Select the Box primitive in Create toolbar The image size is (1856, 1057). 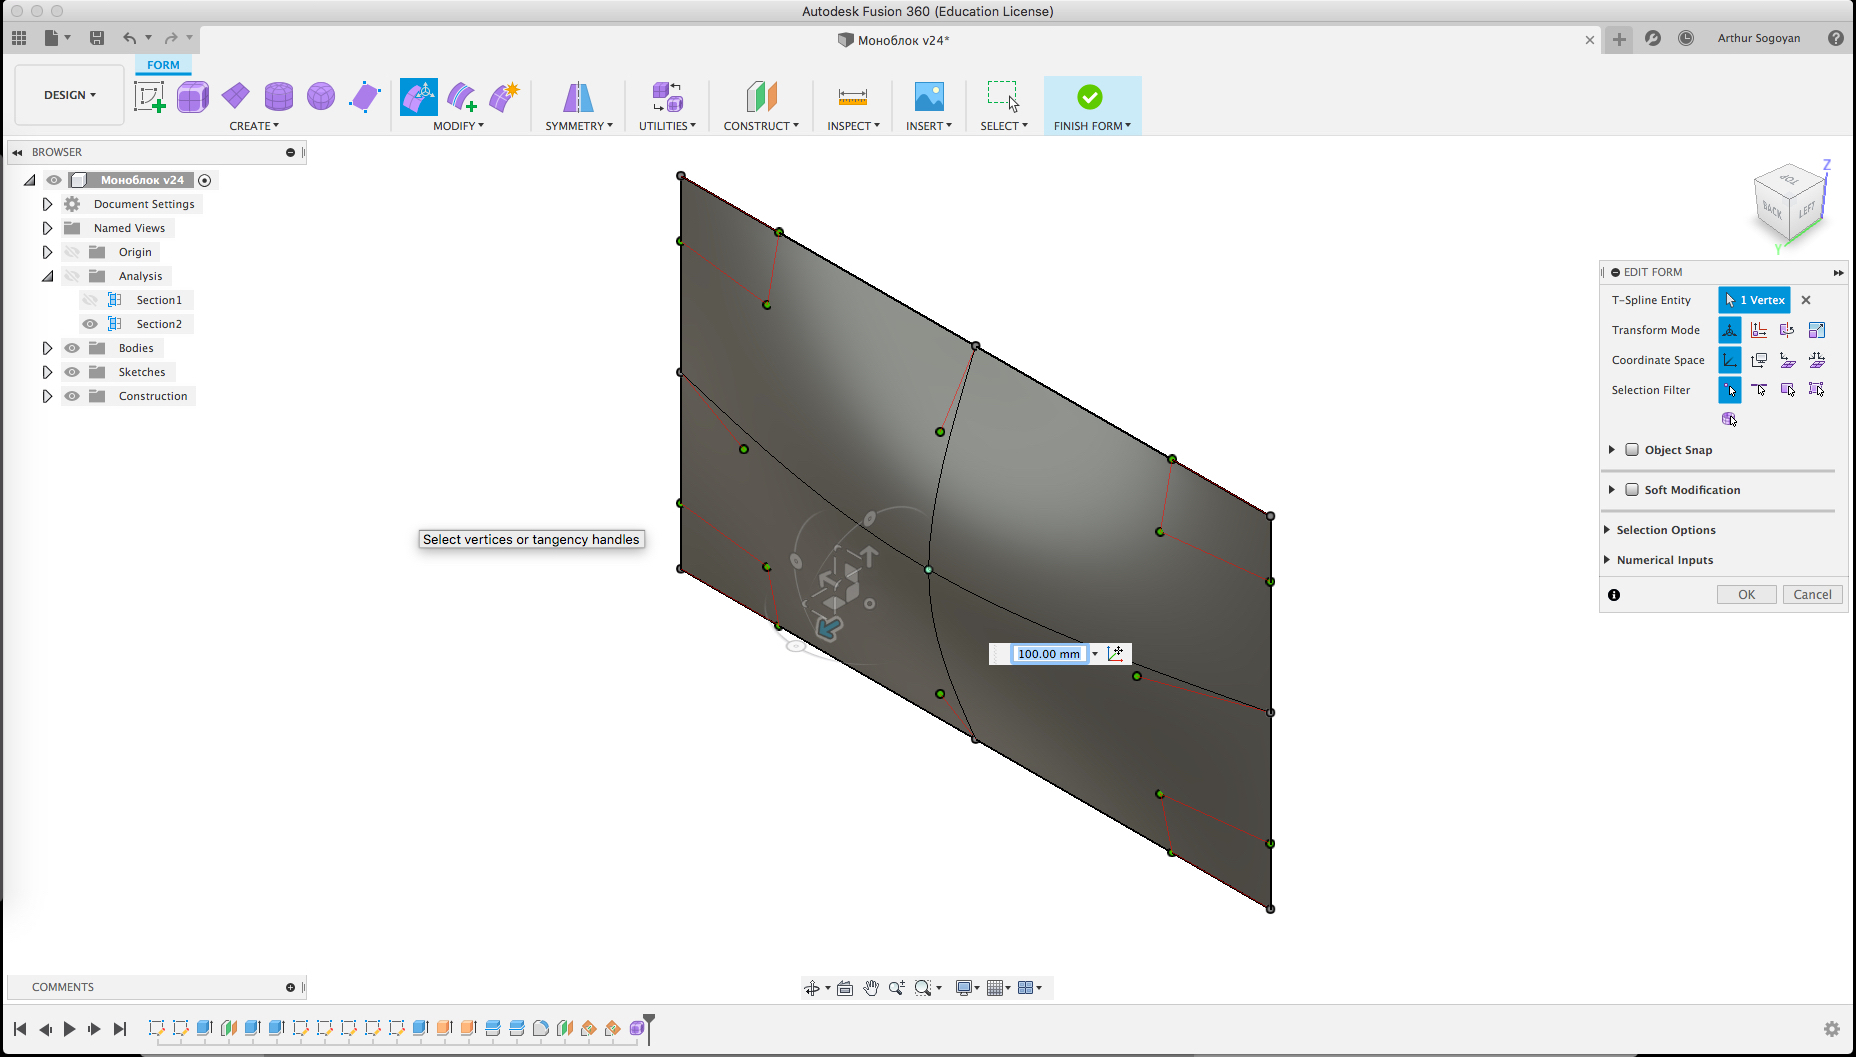(x=192, y=96)
